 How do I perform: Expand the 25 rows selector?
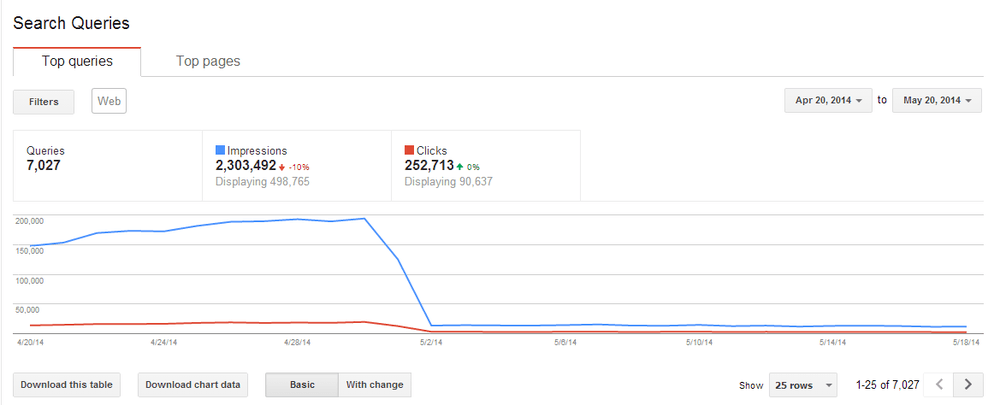(803, 385)
